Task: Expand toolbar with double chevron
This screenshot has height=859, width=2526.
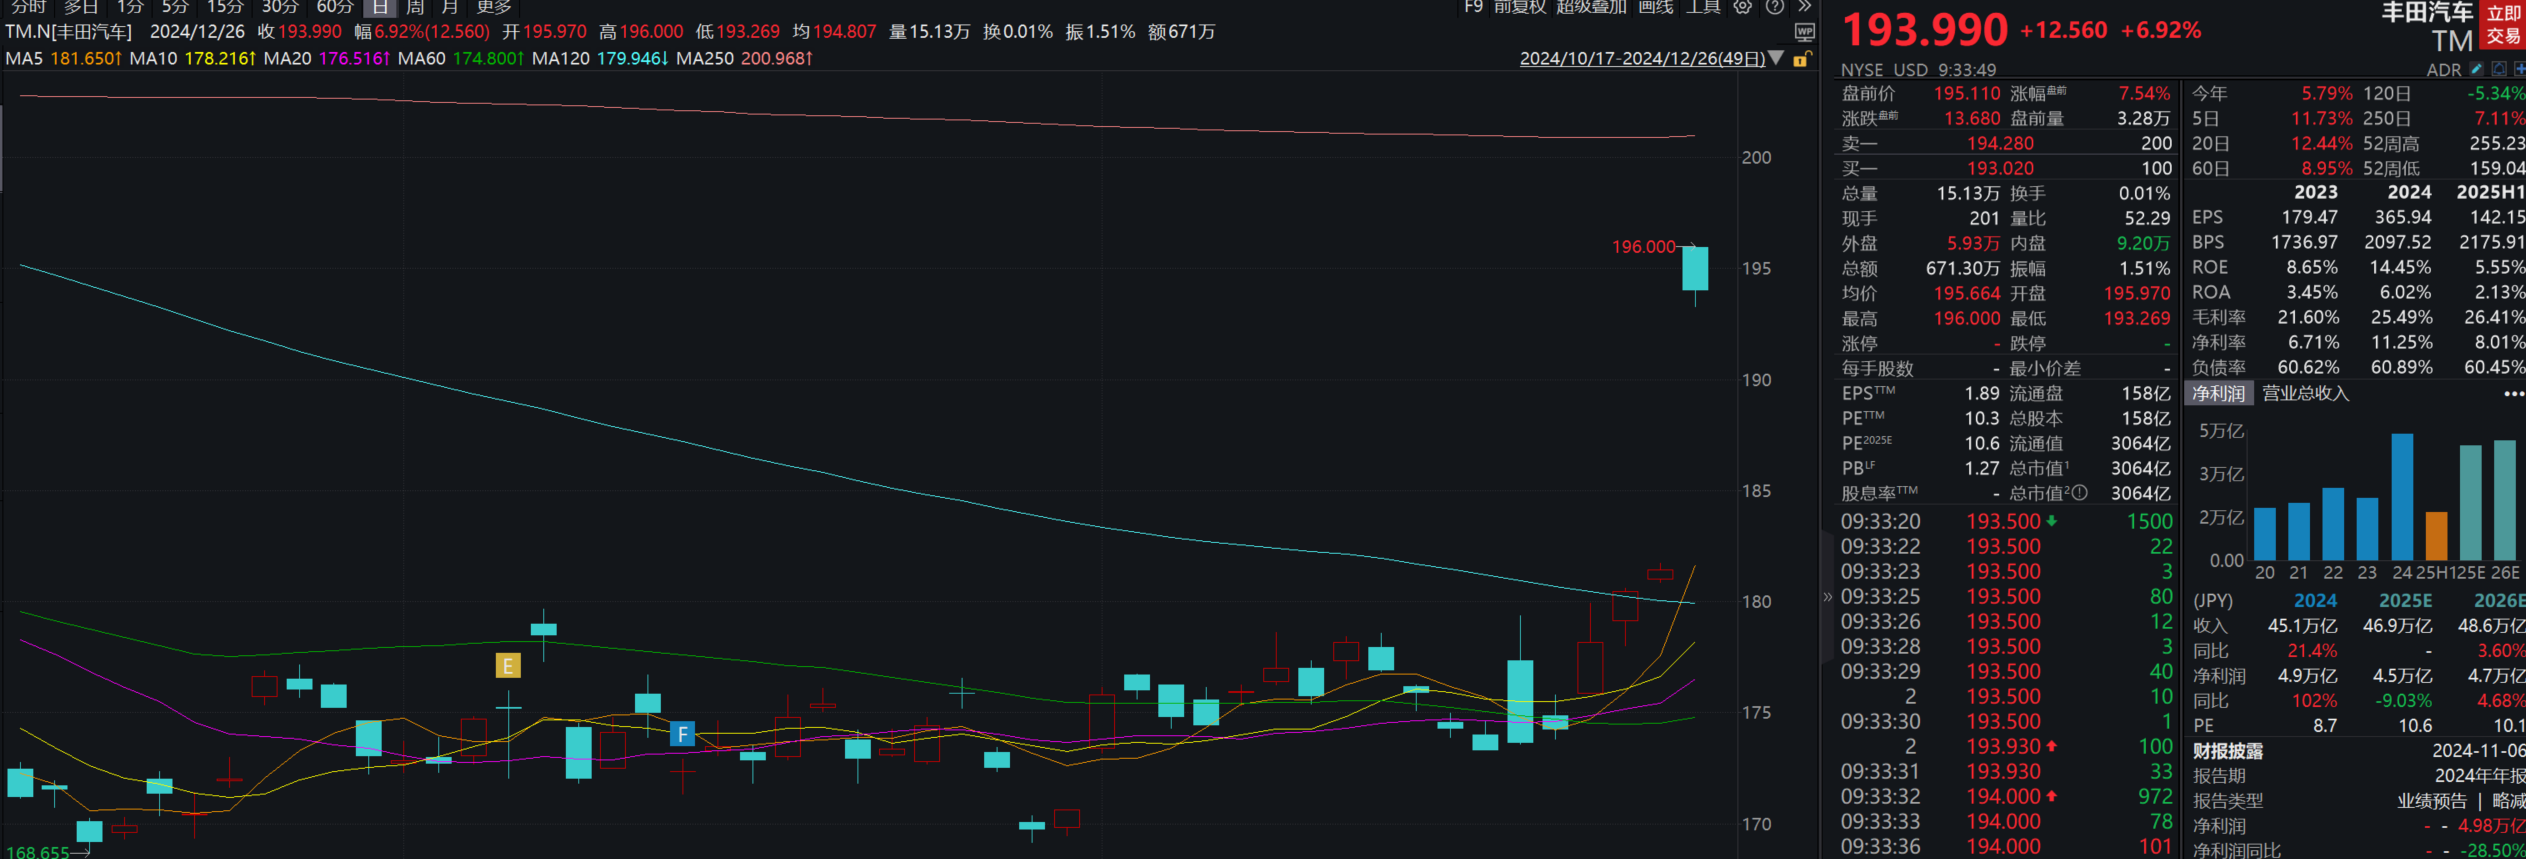Action: (1804, 7)
